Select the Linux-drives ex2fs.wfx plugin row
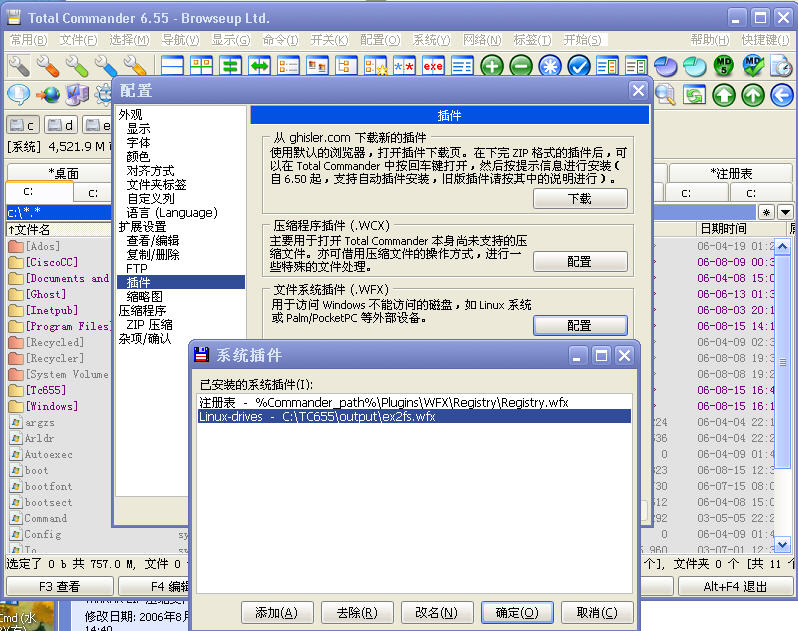The height and width of the screenshot is (631, 798). (414, 416)
